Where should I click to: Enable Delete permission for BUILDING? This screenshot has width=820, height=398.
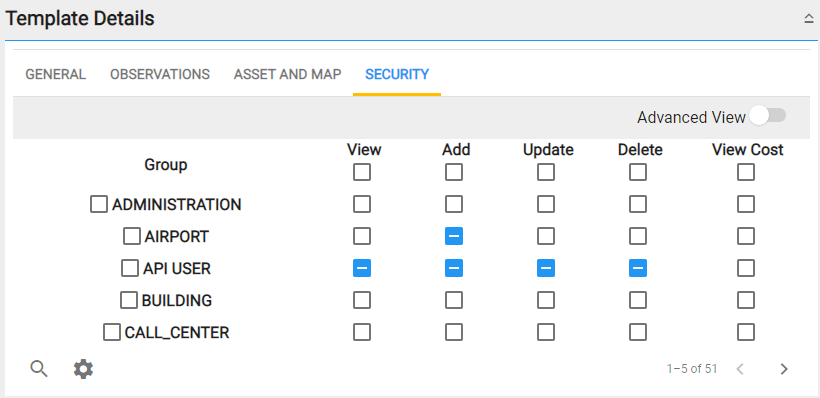638,300
